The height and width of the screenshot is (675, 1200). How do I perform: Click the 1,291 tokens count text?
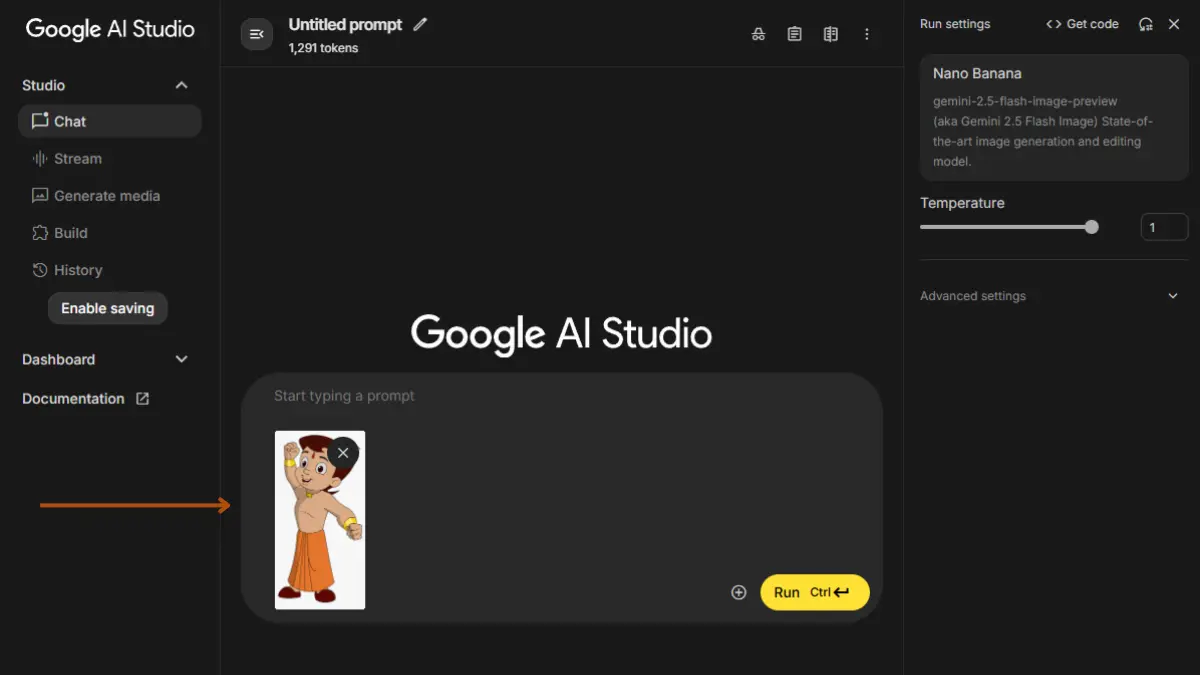click(323, 48)
